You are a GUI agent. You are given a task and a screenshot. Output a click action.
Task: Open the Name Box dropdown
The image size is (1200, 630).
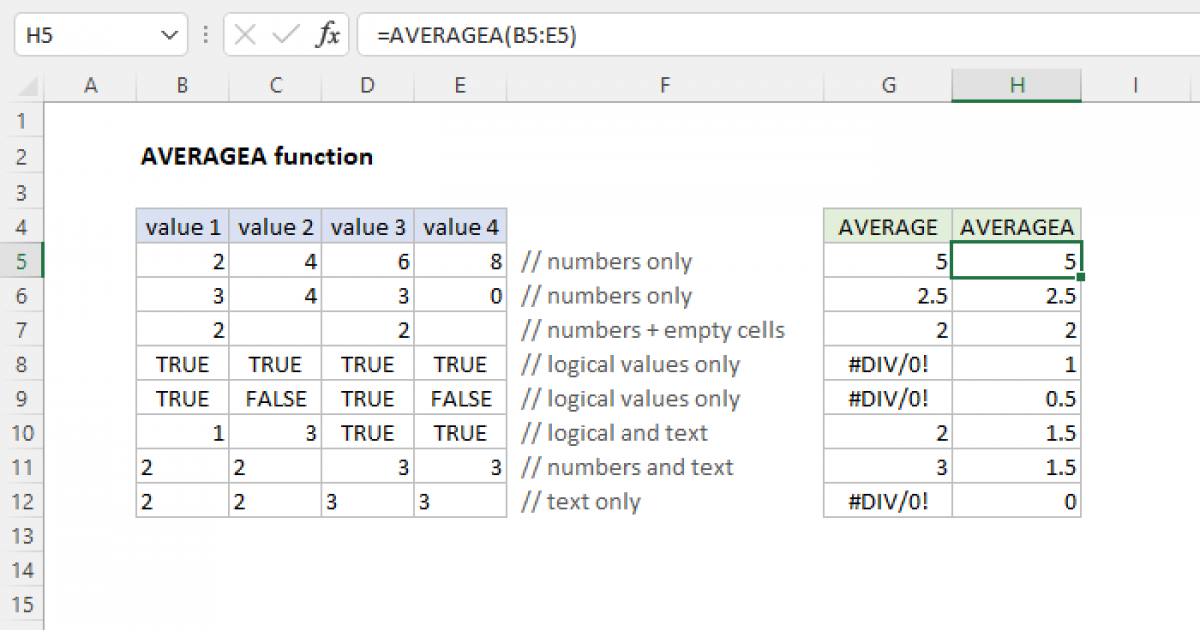tap(170, 33)
